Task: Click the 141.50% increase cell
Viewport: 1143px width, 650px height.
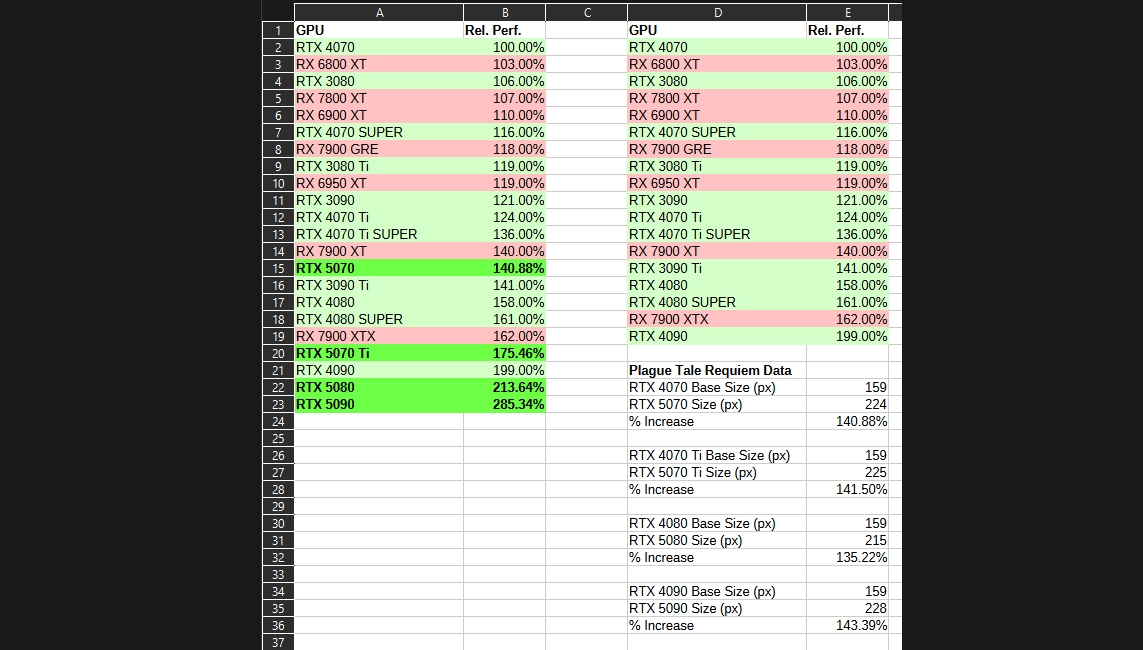Action: click(x=847, y=489)
